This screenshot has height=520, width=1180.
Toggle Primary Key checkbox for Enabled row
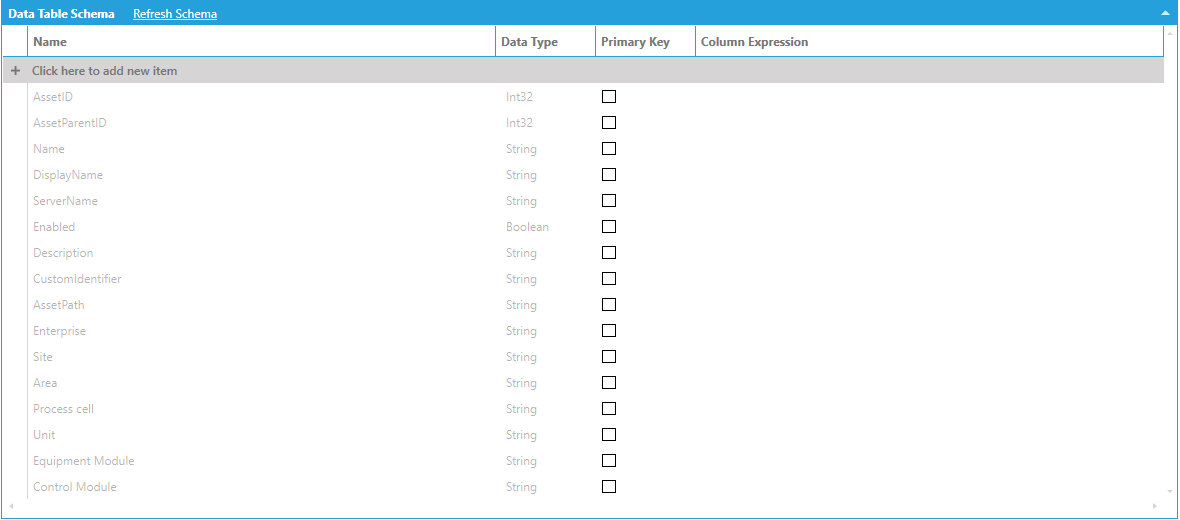609,227
